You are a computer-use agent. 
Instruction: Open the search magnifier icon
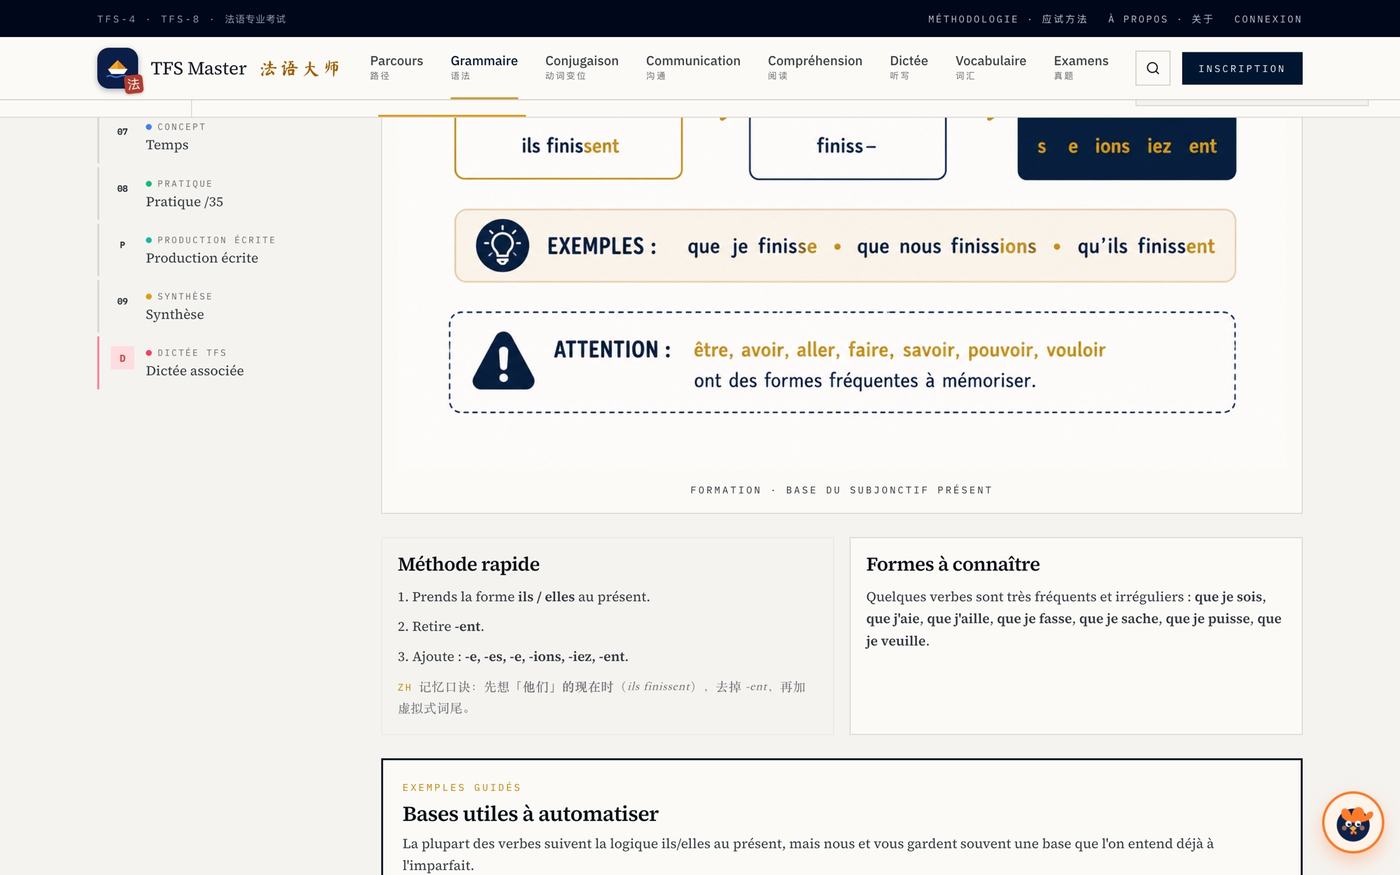tap(1153, 68)
